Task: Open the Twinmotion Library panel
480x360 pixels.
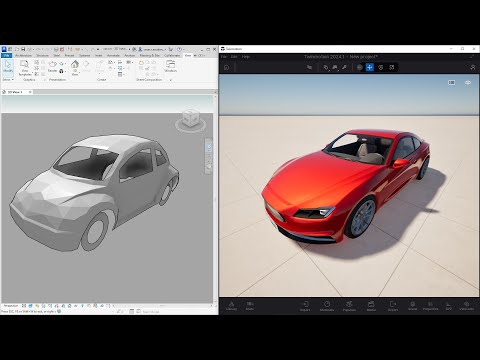Action: (231, 306)
